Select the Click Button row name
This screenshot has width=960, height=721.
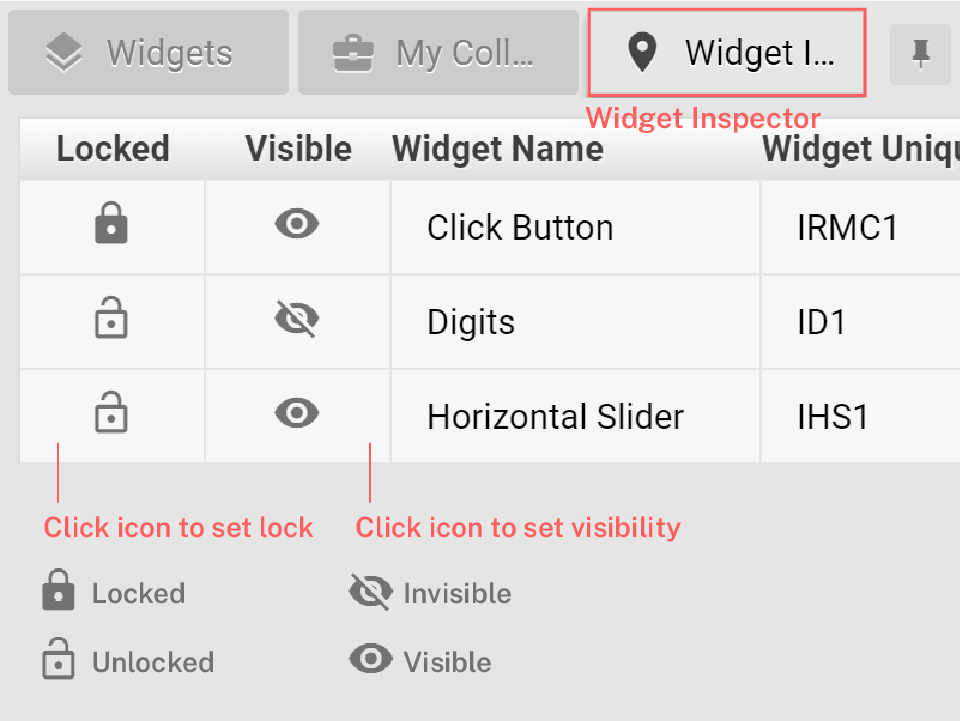(520, 228)
